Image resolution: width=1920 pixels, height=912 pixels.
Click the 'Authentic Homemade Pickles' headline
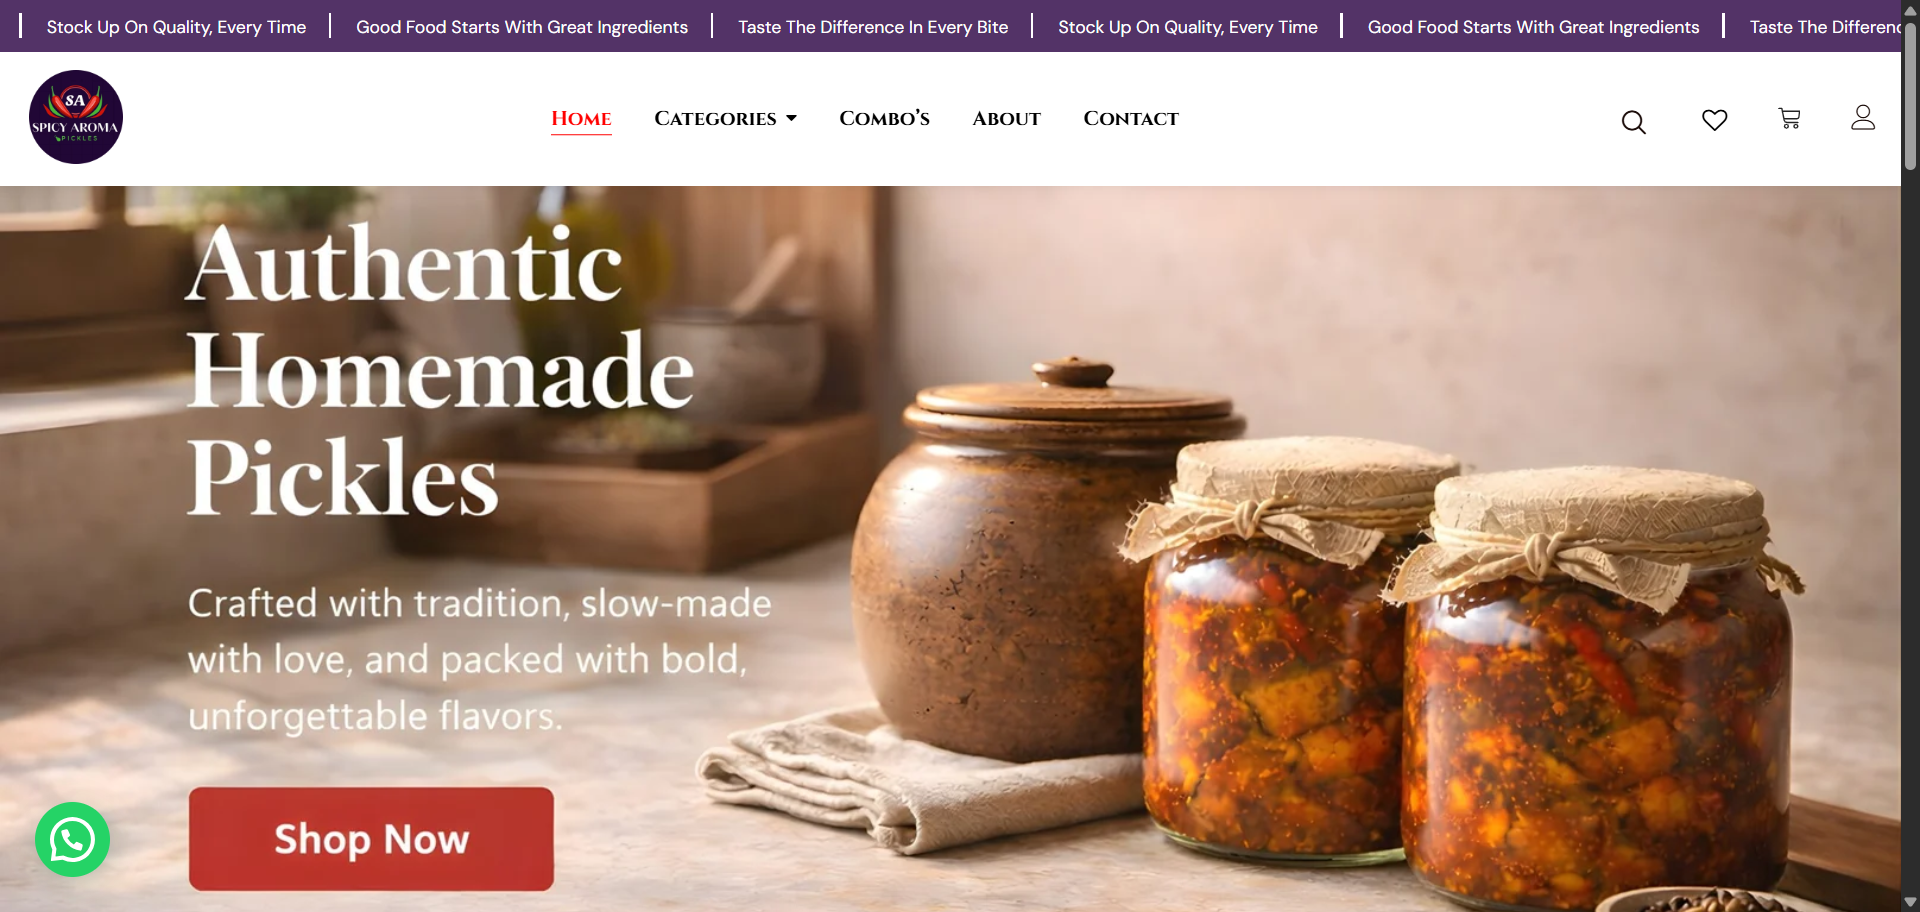[440, 370]
